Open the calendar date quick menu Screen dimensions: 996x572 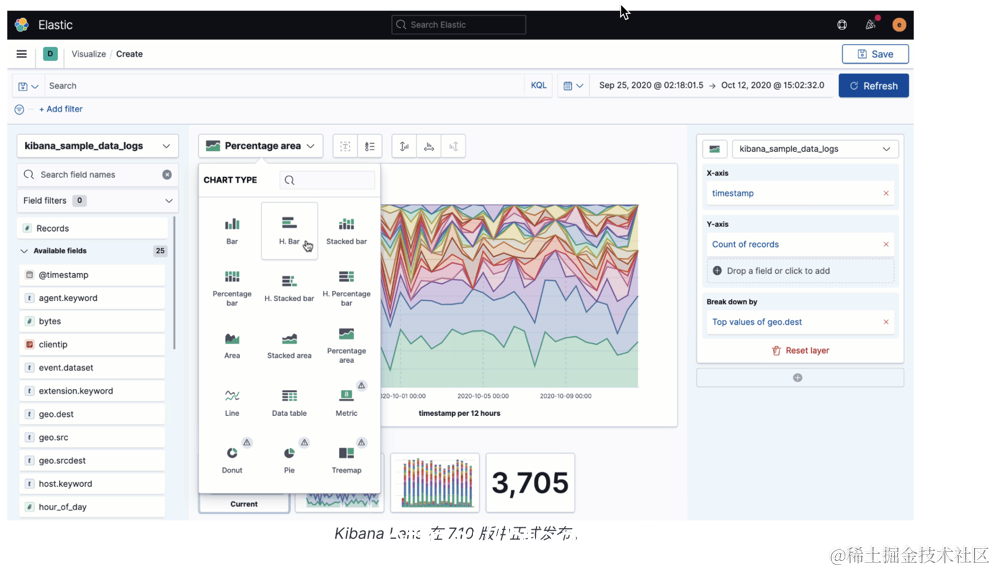click(573, 86)
